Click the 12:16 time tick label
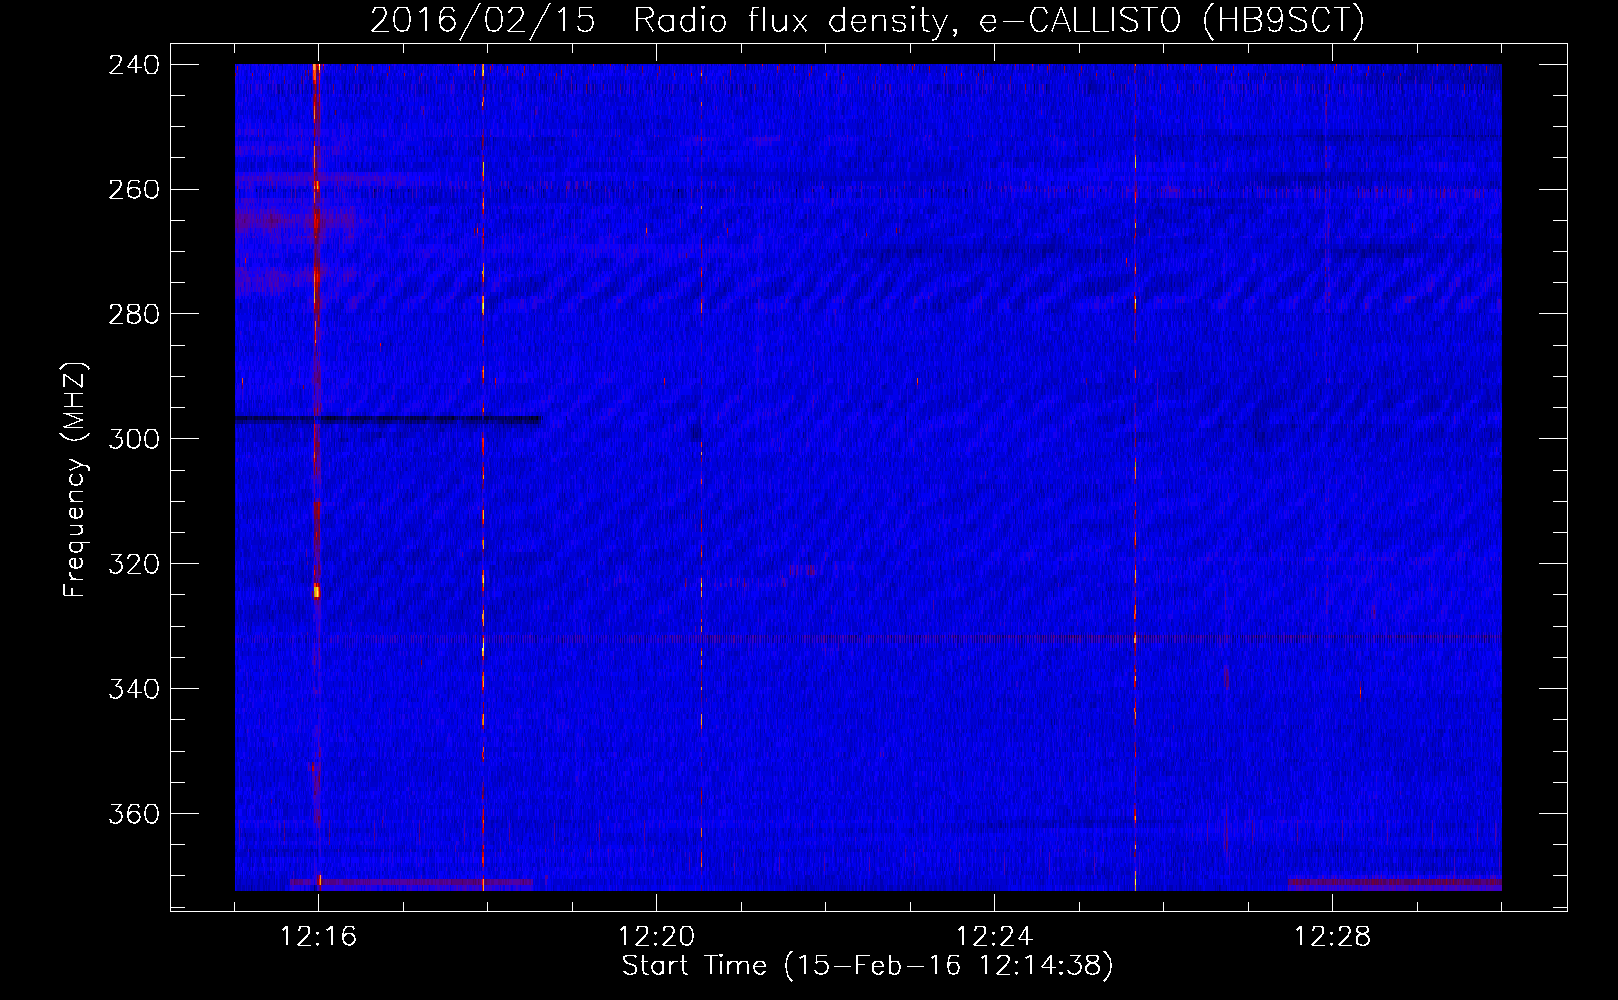The image size is (1618, 1000). [x=319, y=937]
